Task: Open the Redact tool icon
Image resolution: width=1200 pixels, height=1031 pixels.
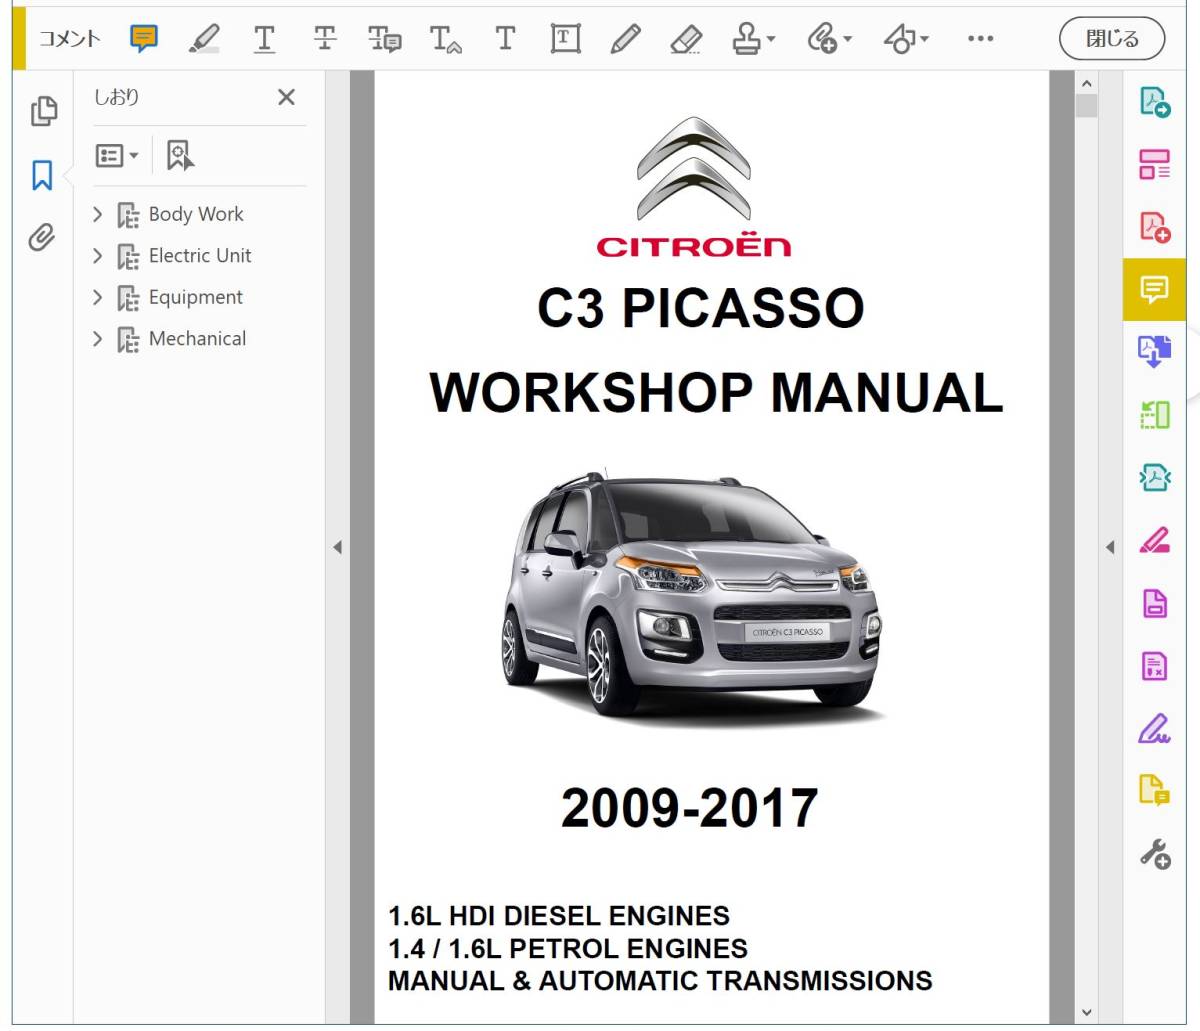Action: pyautogui.click(x=1155, y=666)
